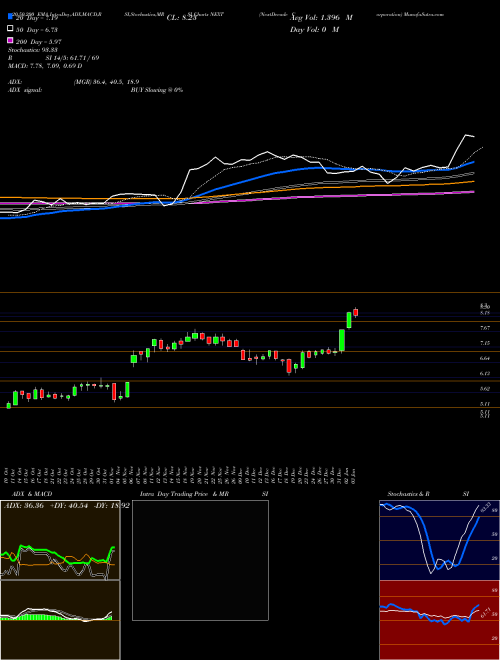The height and width of the screenshot is (660, 500).
Task: Open the empty intraday trading price chart
Action: click(x=200, y=560)
